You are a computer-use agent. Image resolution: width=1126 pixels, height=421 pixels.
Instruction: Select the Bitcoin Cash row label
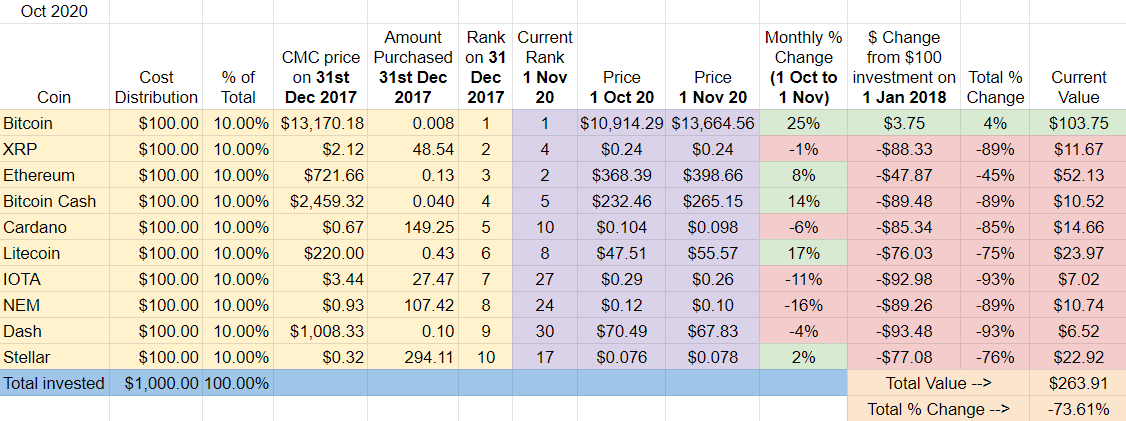[x=50, y=201]
